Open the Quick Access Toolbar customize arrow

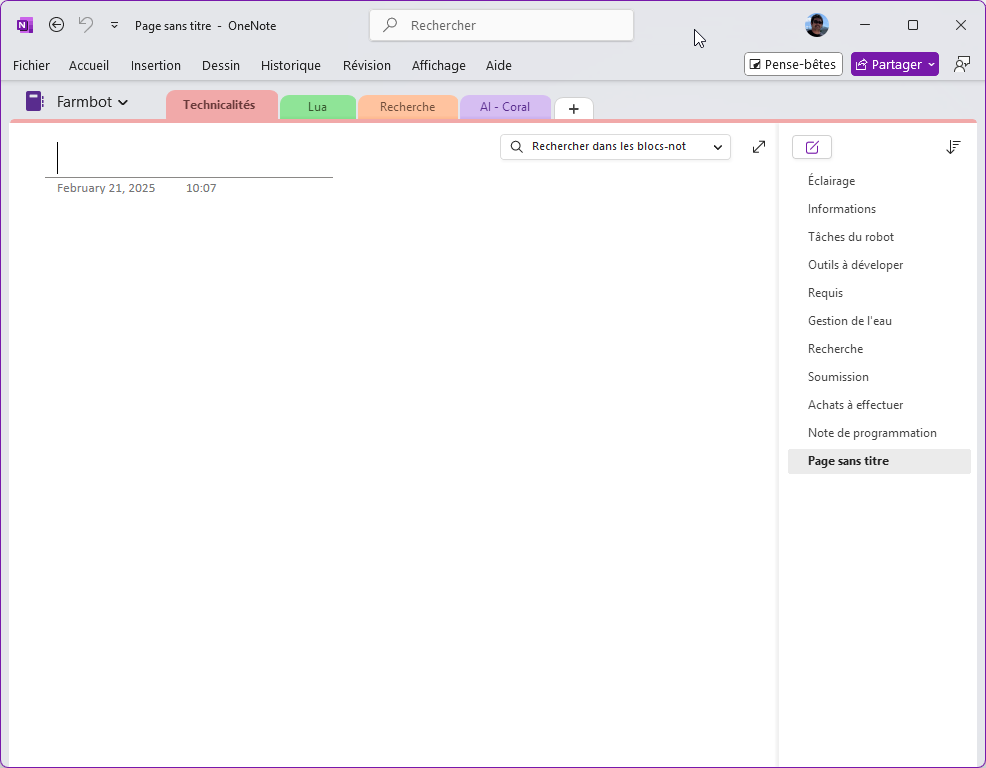(x=114, y=25)
